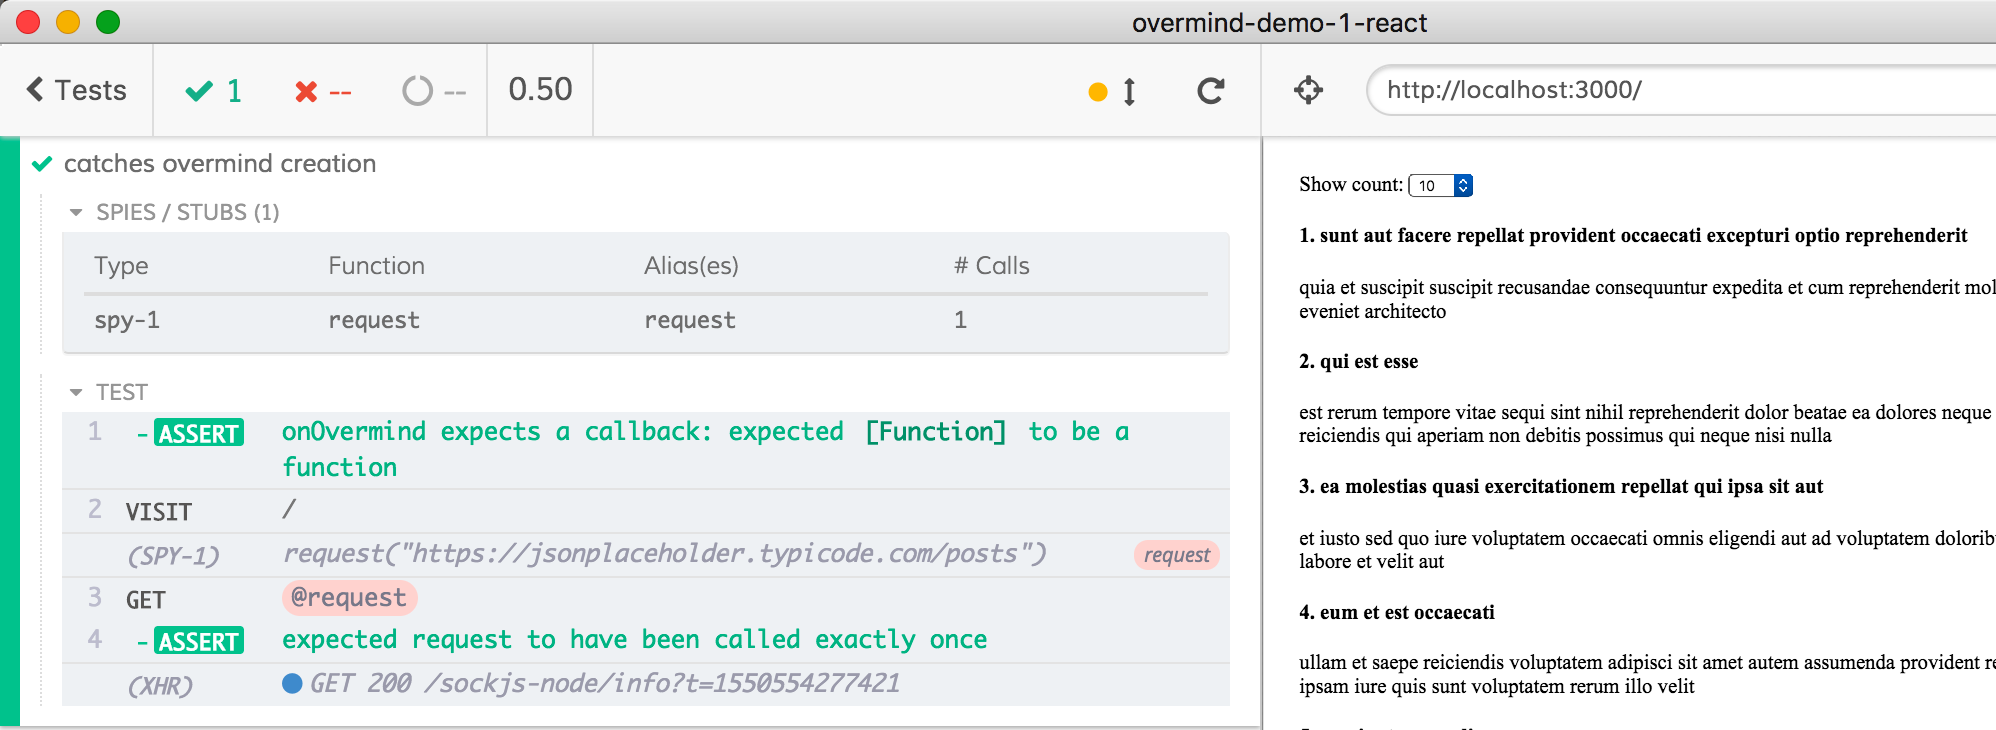Go back to the Tests list
1996x730 pixels.
77,90
